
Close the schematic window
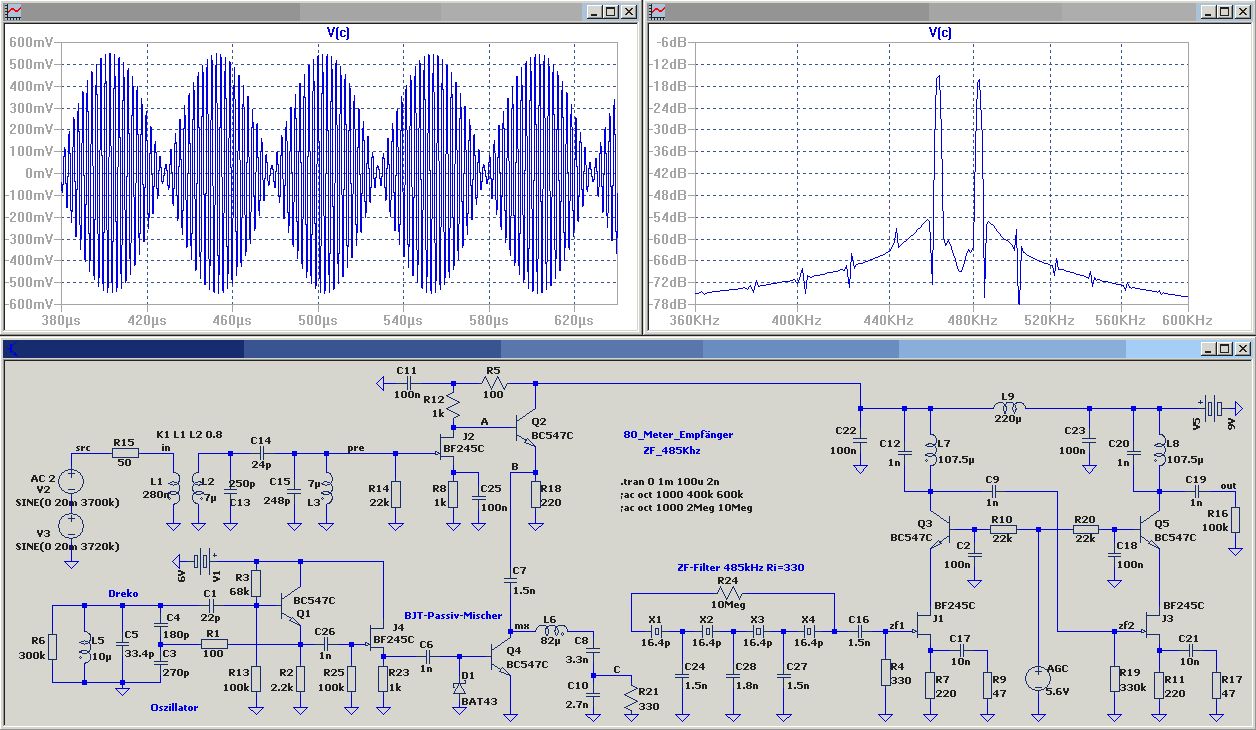(1243, 348)
